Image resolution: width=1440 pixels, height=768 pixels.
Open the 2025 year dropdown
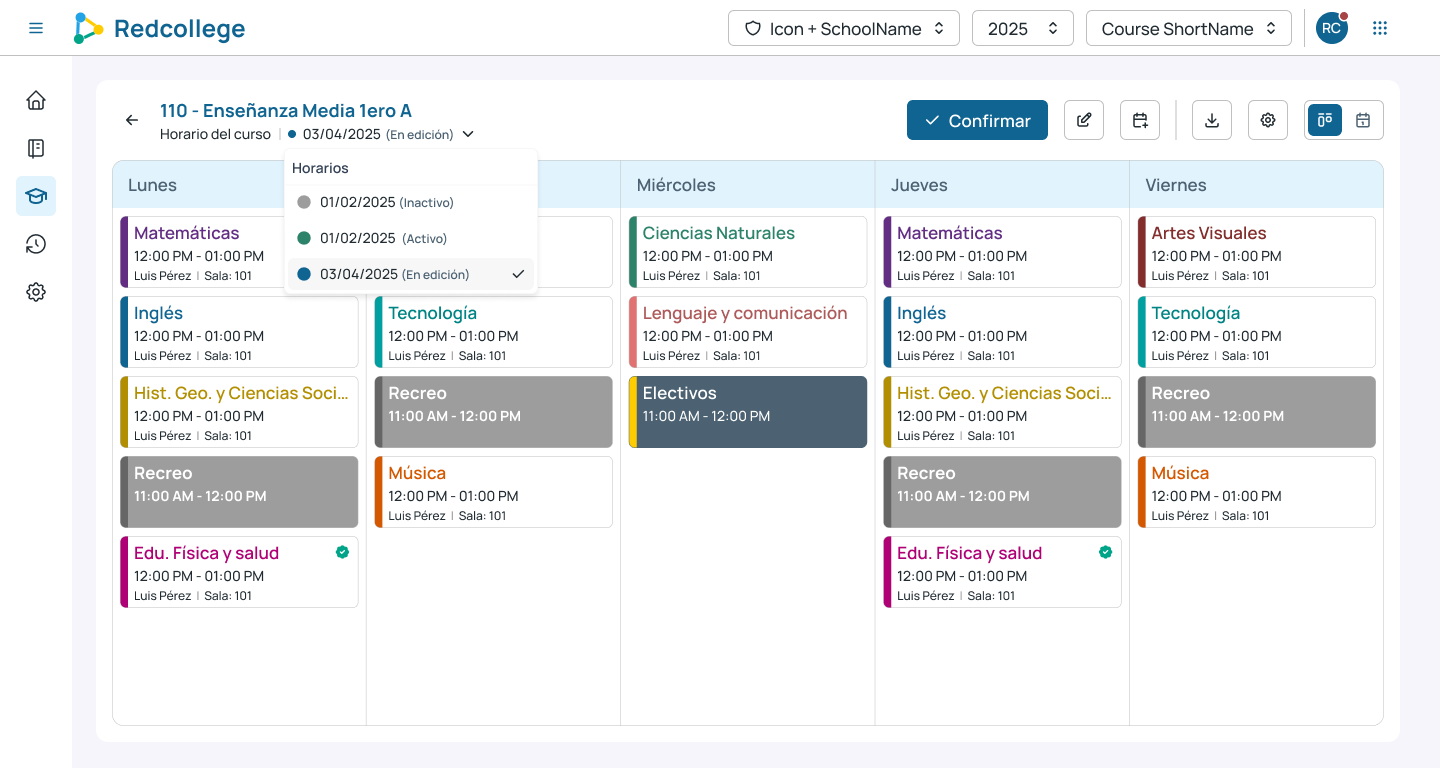click(x=1023, y=28)
